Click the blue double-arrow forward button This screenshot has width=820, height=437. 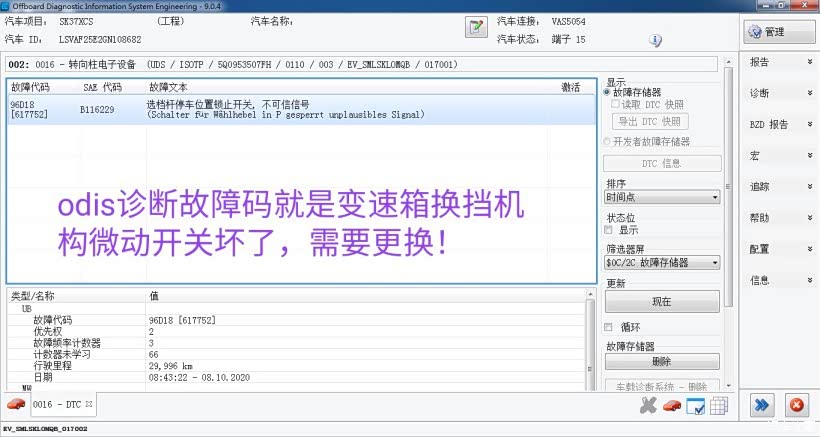762,405
